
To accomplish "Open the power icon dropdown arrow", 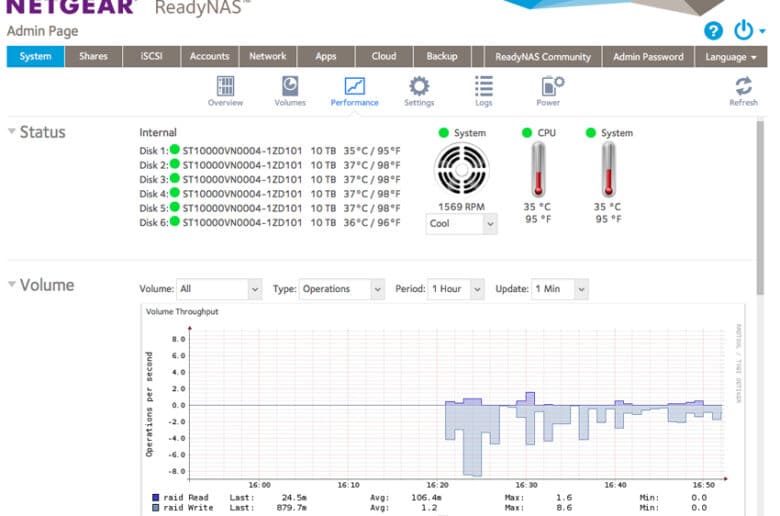I will click(x=762, y=31).
